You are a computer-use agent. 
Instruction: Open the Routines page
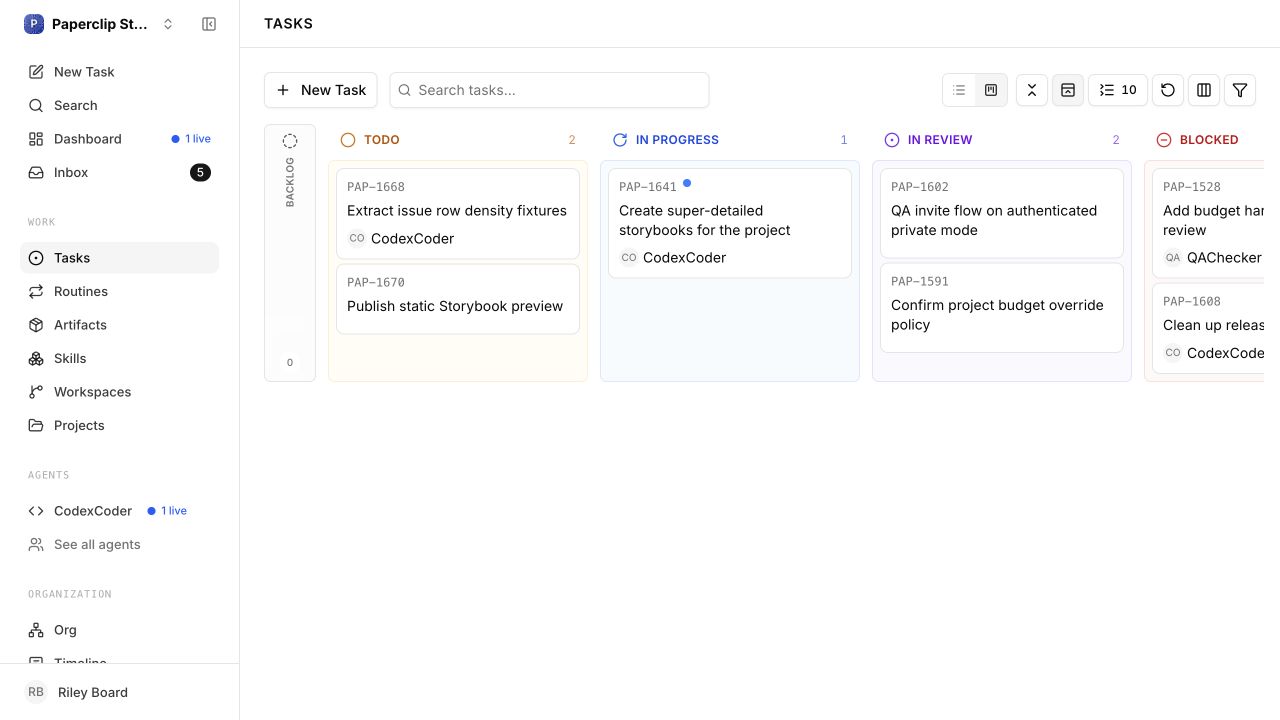[119, 291]
